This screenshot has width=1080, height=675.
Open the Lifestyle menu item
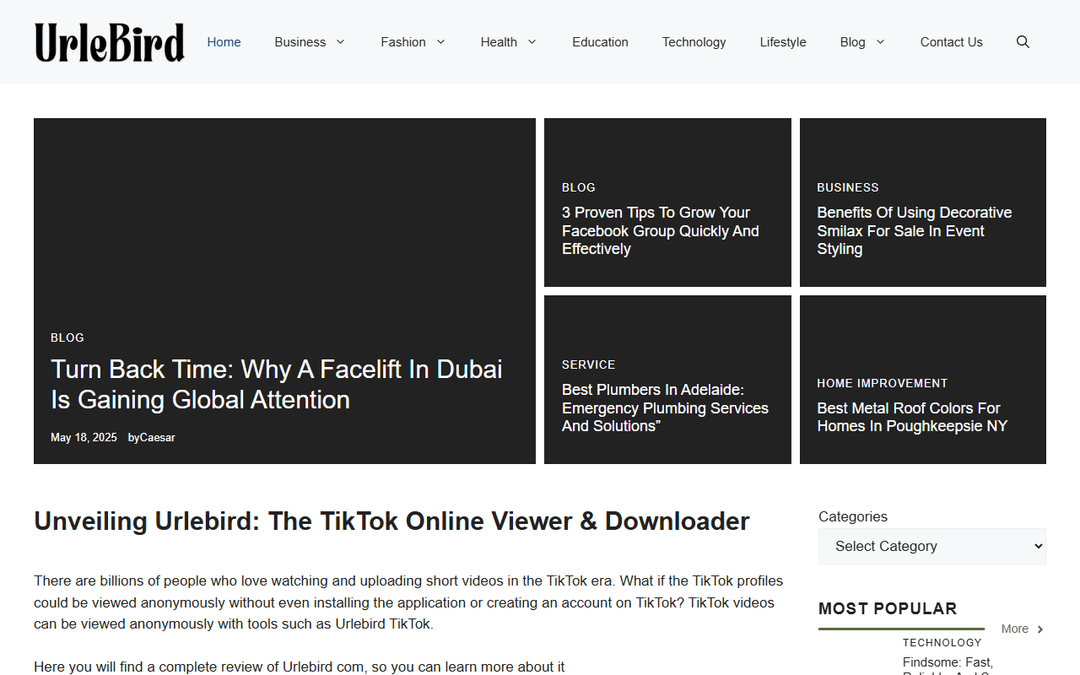click(782, 42)
